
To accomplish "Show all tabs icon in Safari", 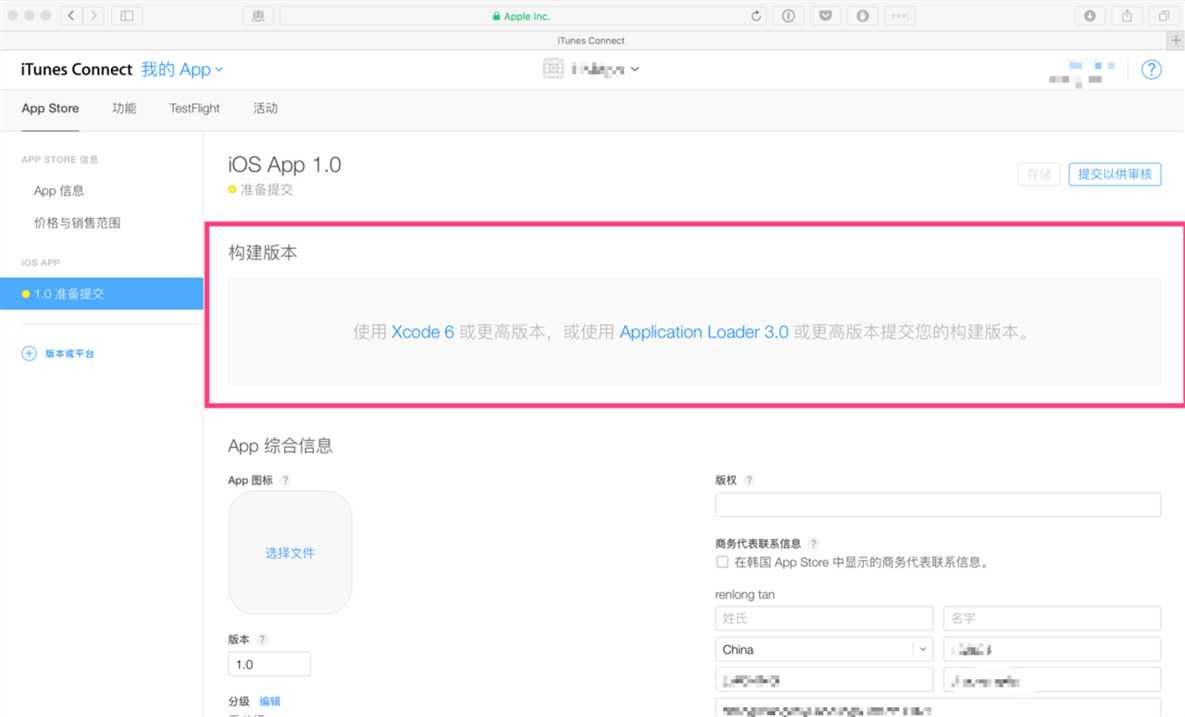I will coord(1164,16).
